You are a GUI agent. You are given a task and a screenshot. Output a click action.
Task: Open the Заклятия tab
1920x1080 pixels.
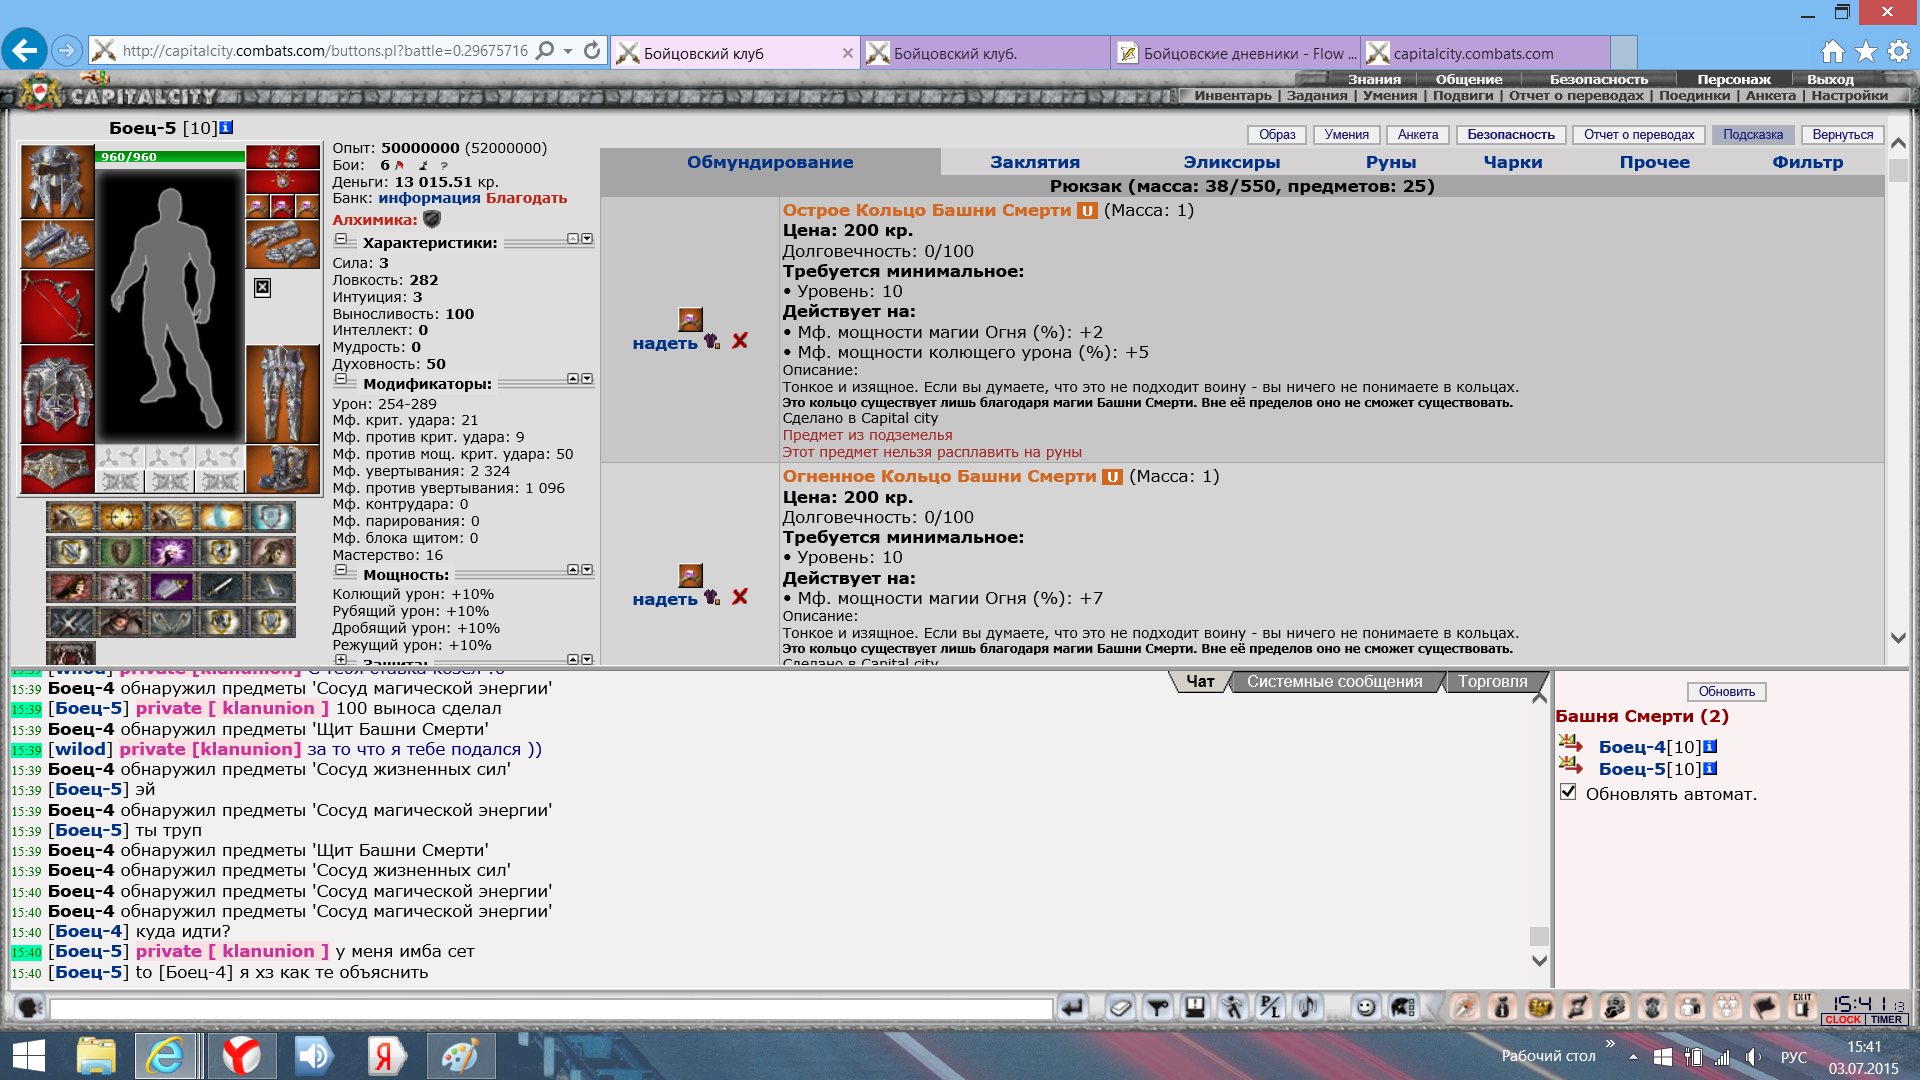[x=1035, y=162]
